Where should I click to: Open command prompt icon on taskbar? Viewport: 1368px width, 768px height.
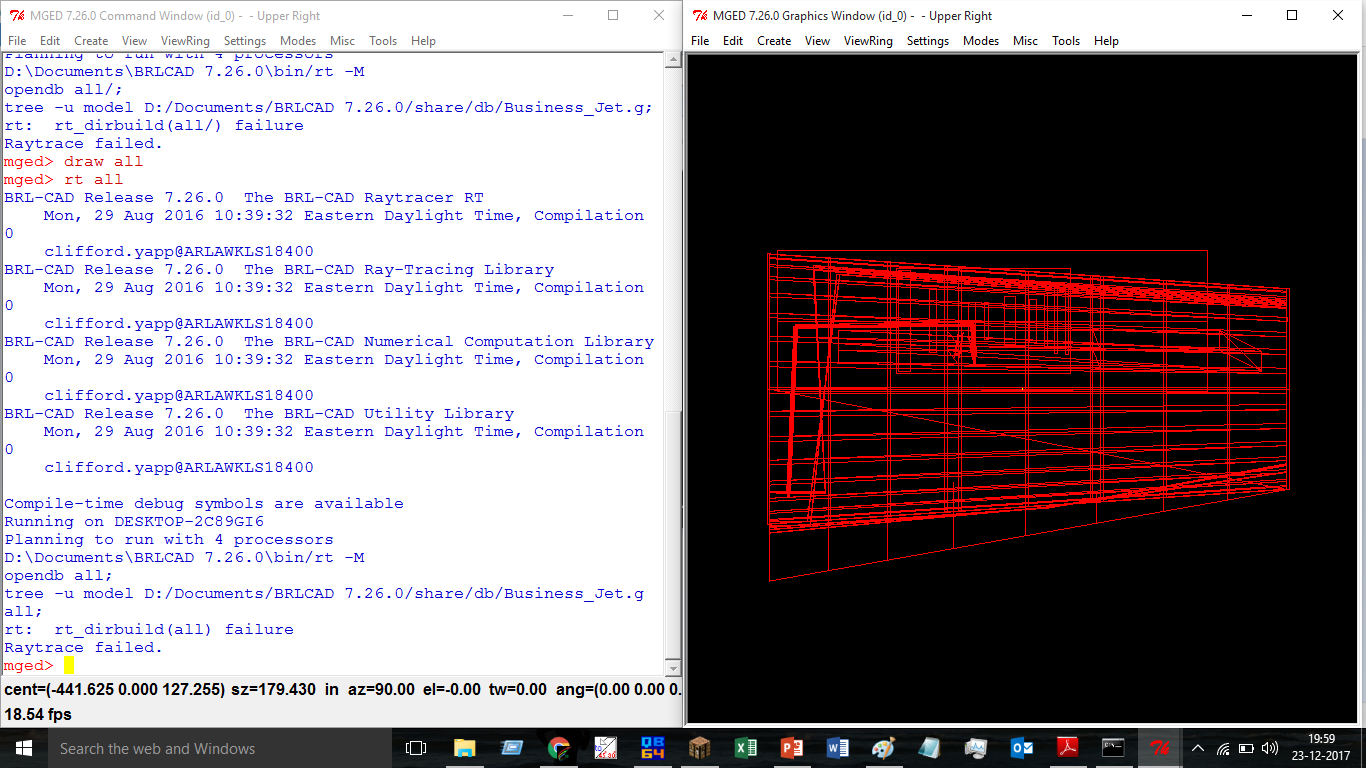(1113, 748)
